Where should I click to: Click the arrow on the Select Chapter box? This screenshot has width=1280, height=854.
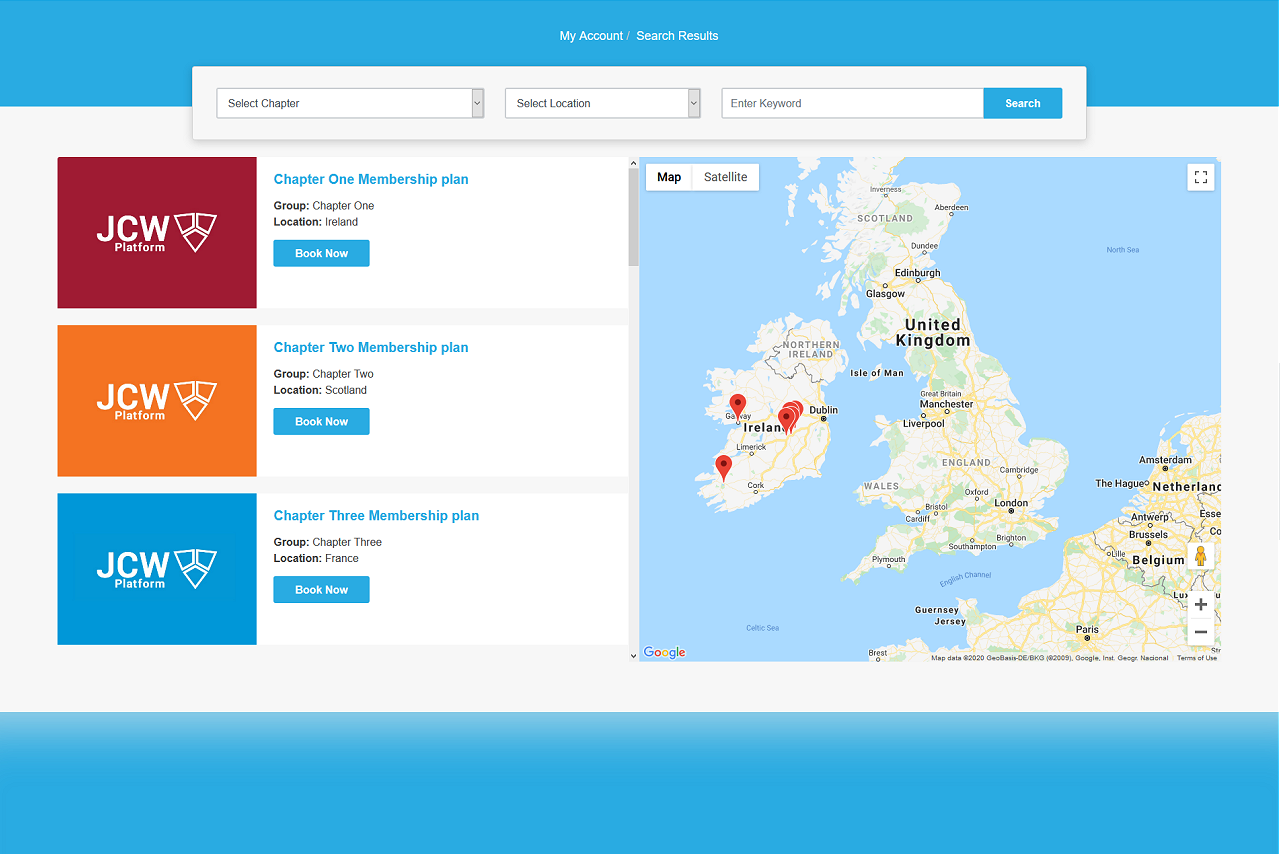coord(476,103)
